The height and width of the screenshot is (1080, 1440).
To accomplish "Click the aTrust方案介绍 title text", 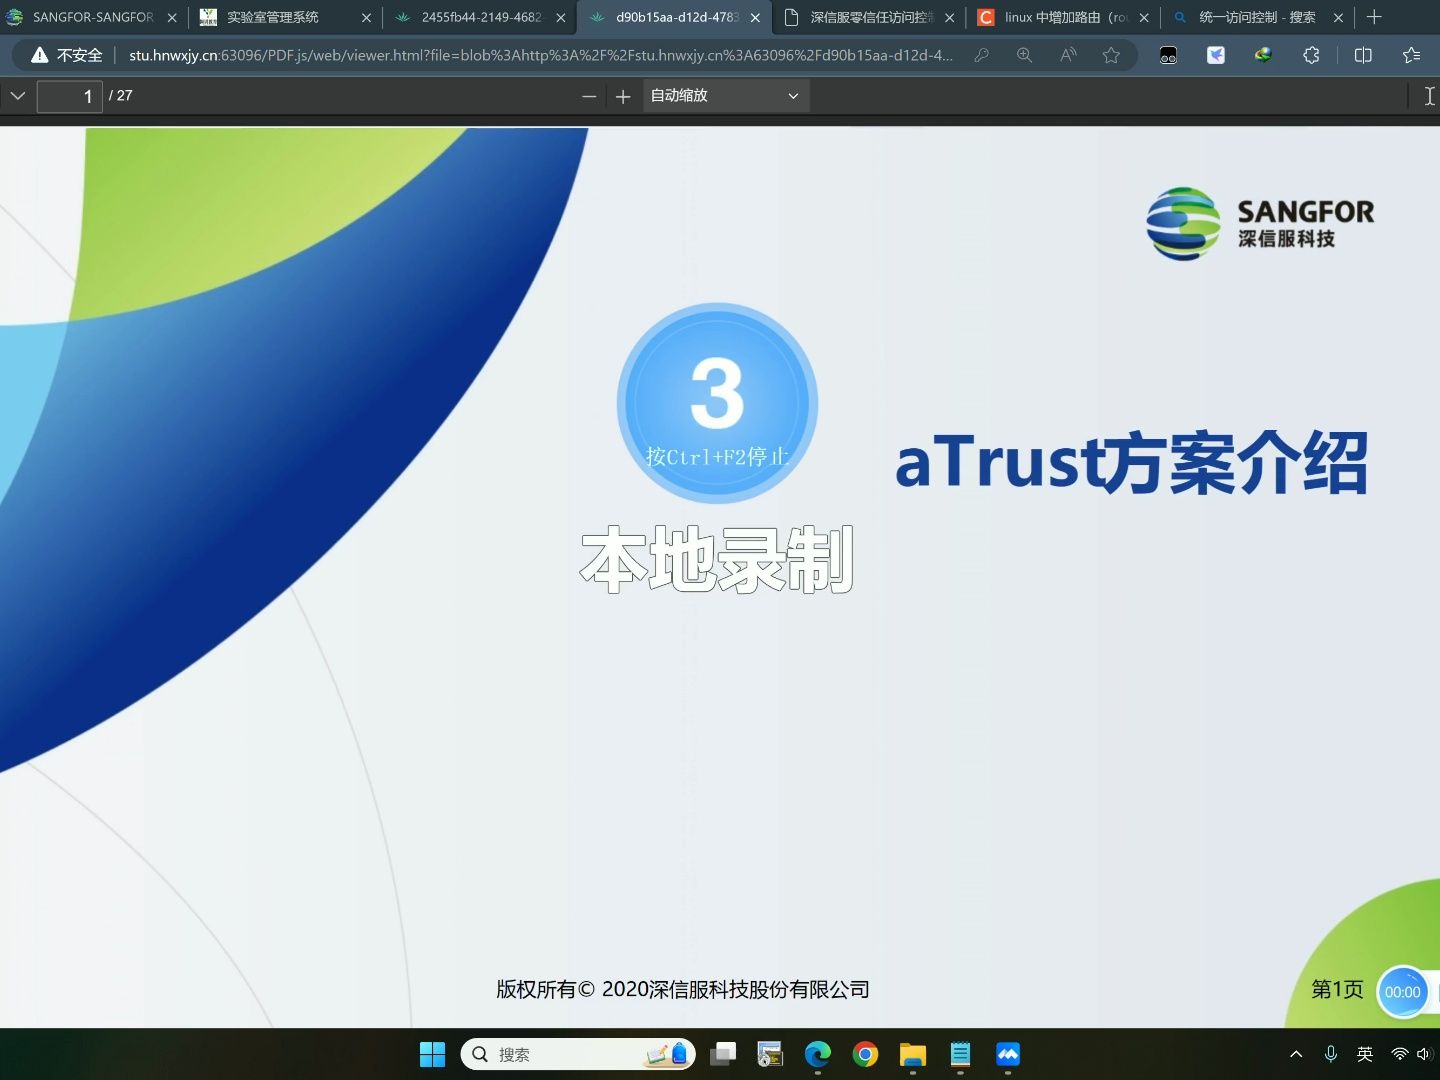I will [1131, 462].
